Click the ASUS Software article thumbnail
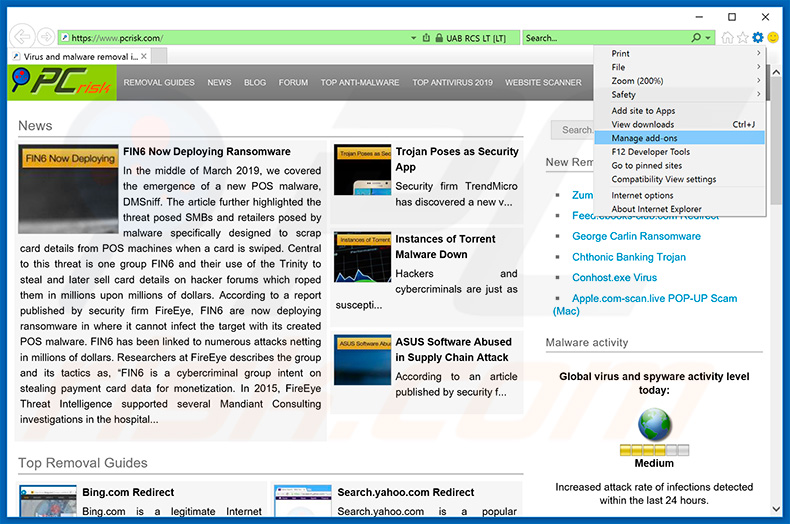Image resolution: width=790 pixels, height=524 pixels. click(362, 360)
